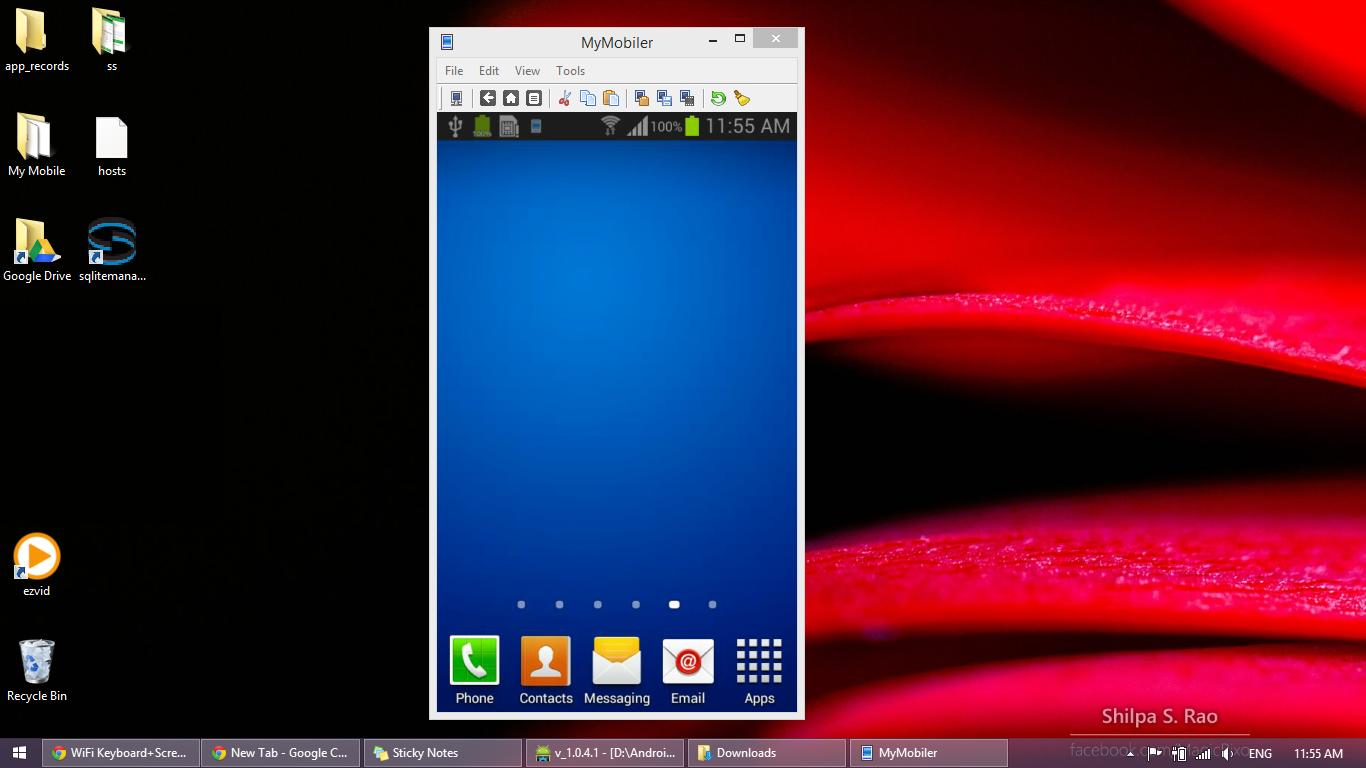Select the sqlitemanager shortcut on desktop

point(112,251)
